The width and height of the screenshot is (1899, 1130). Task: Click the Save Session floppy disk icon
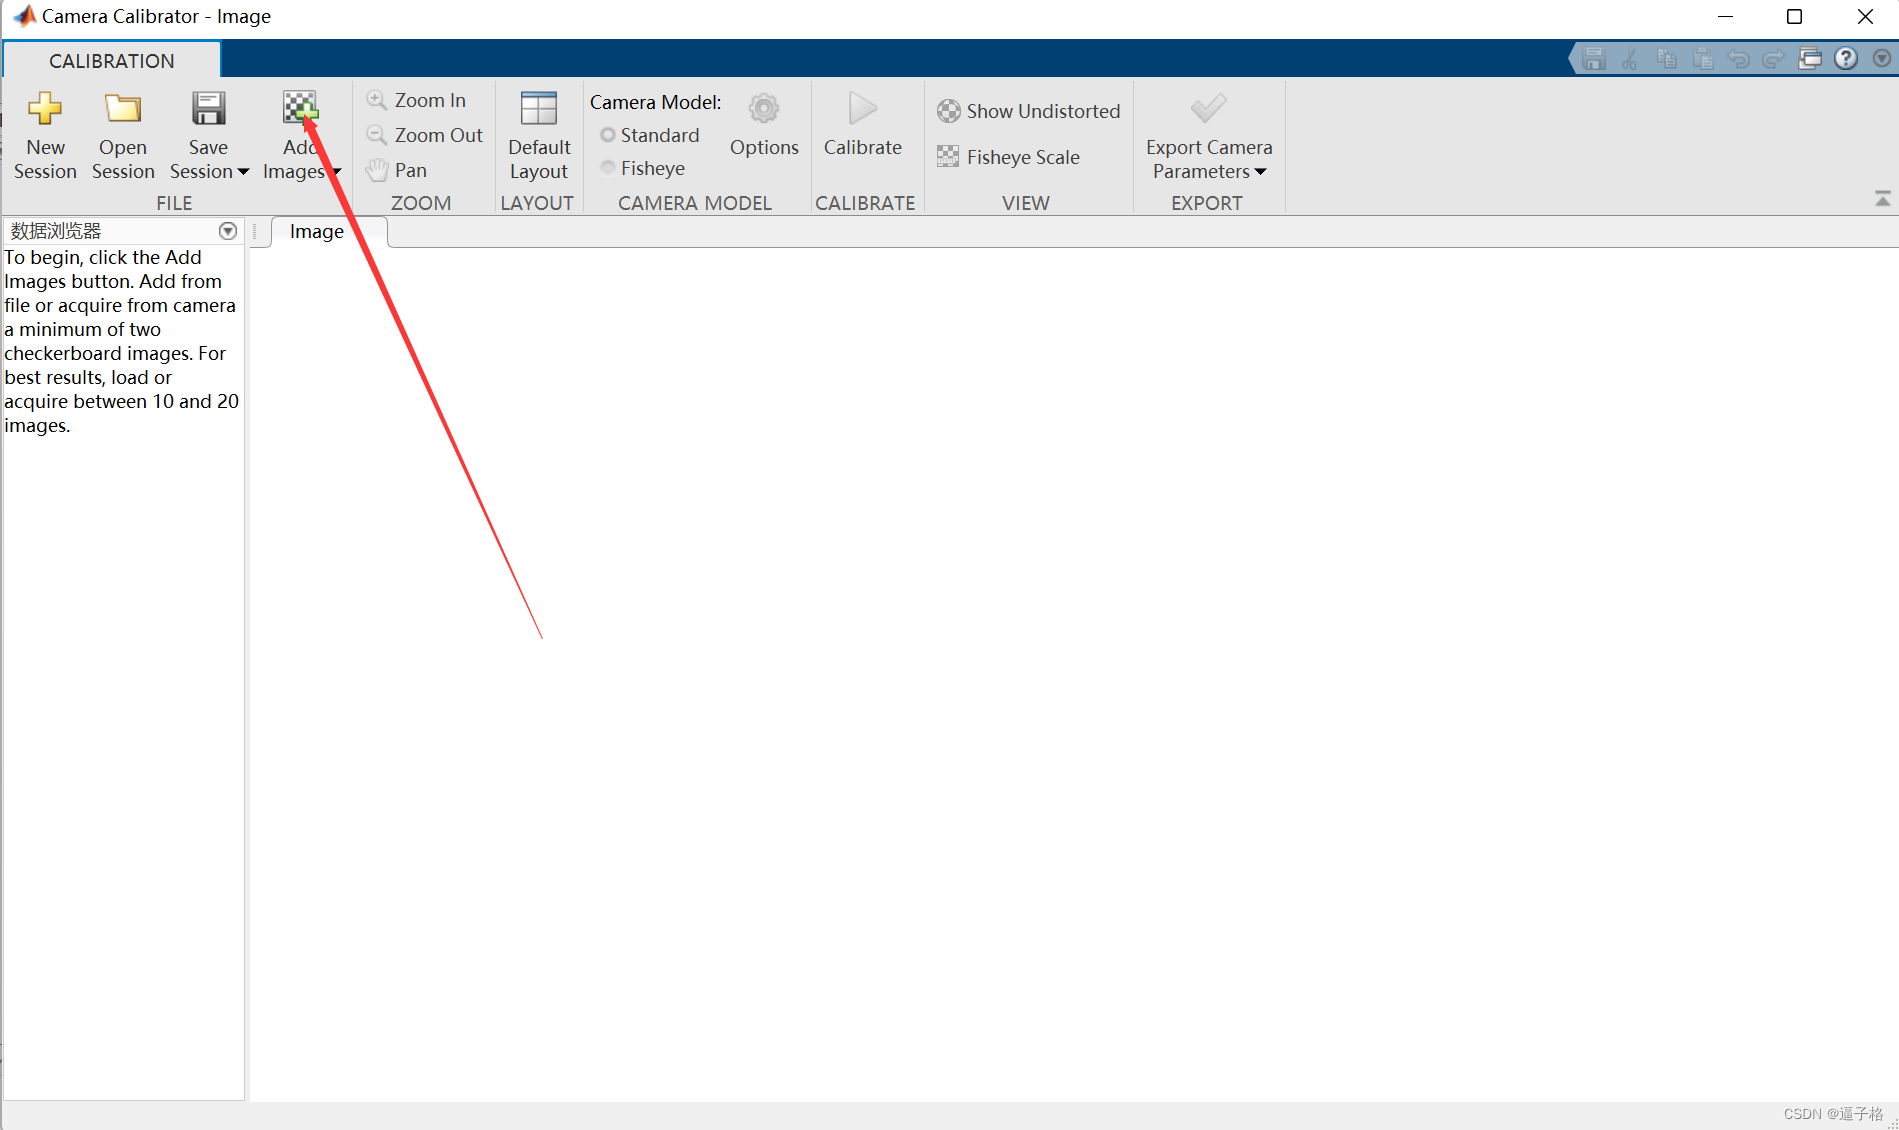(x=208, y=109)
